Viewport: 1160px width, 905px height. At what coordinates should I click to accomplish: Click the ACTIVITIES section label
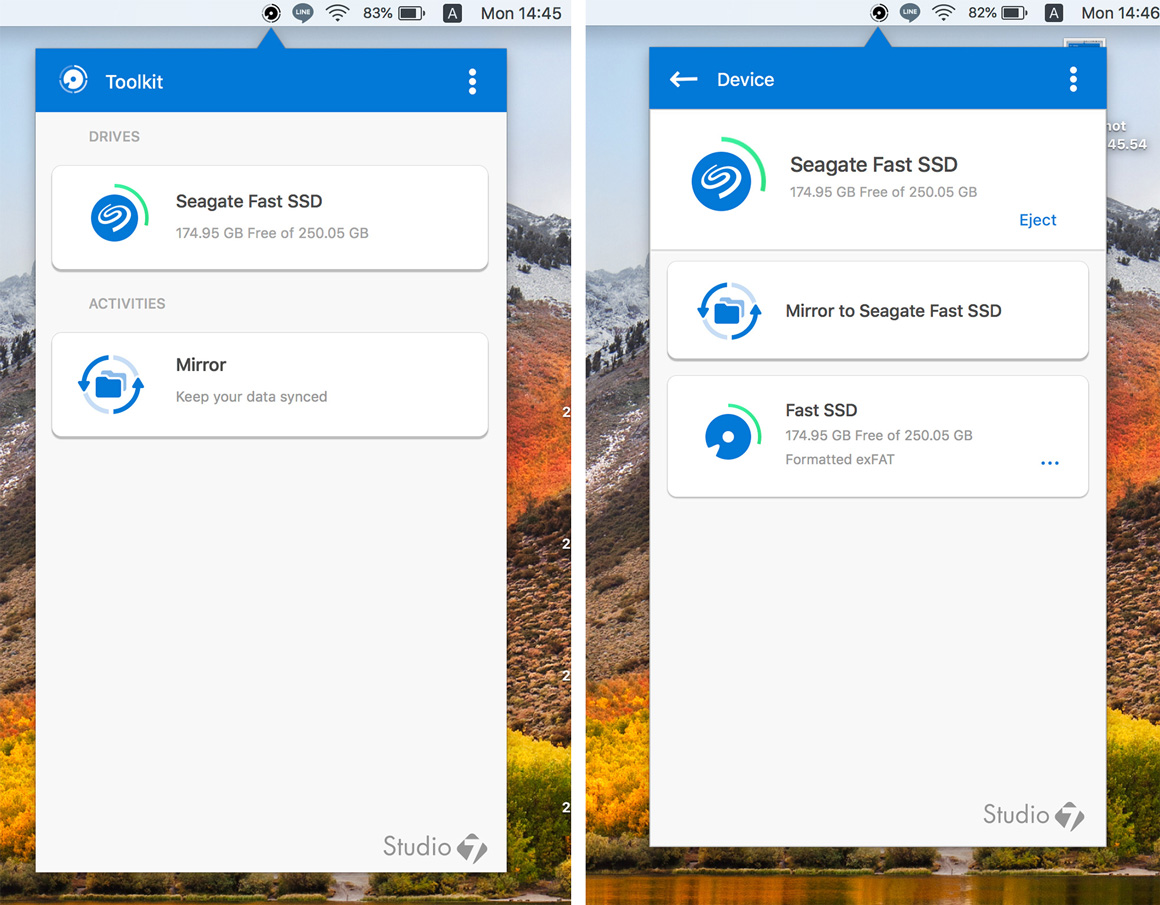coord(127,303)
